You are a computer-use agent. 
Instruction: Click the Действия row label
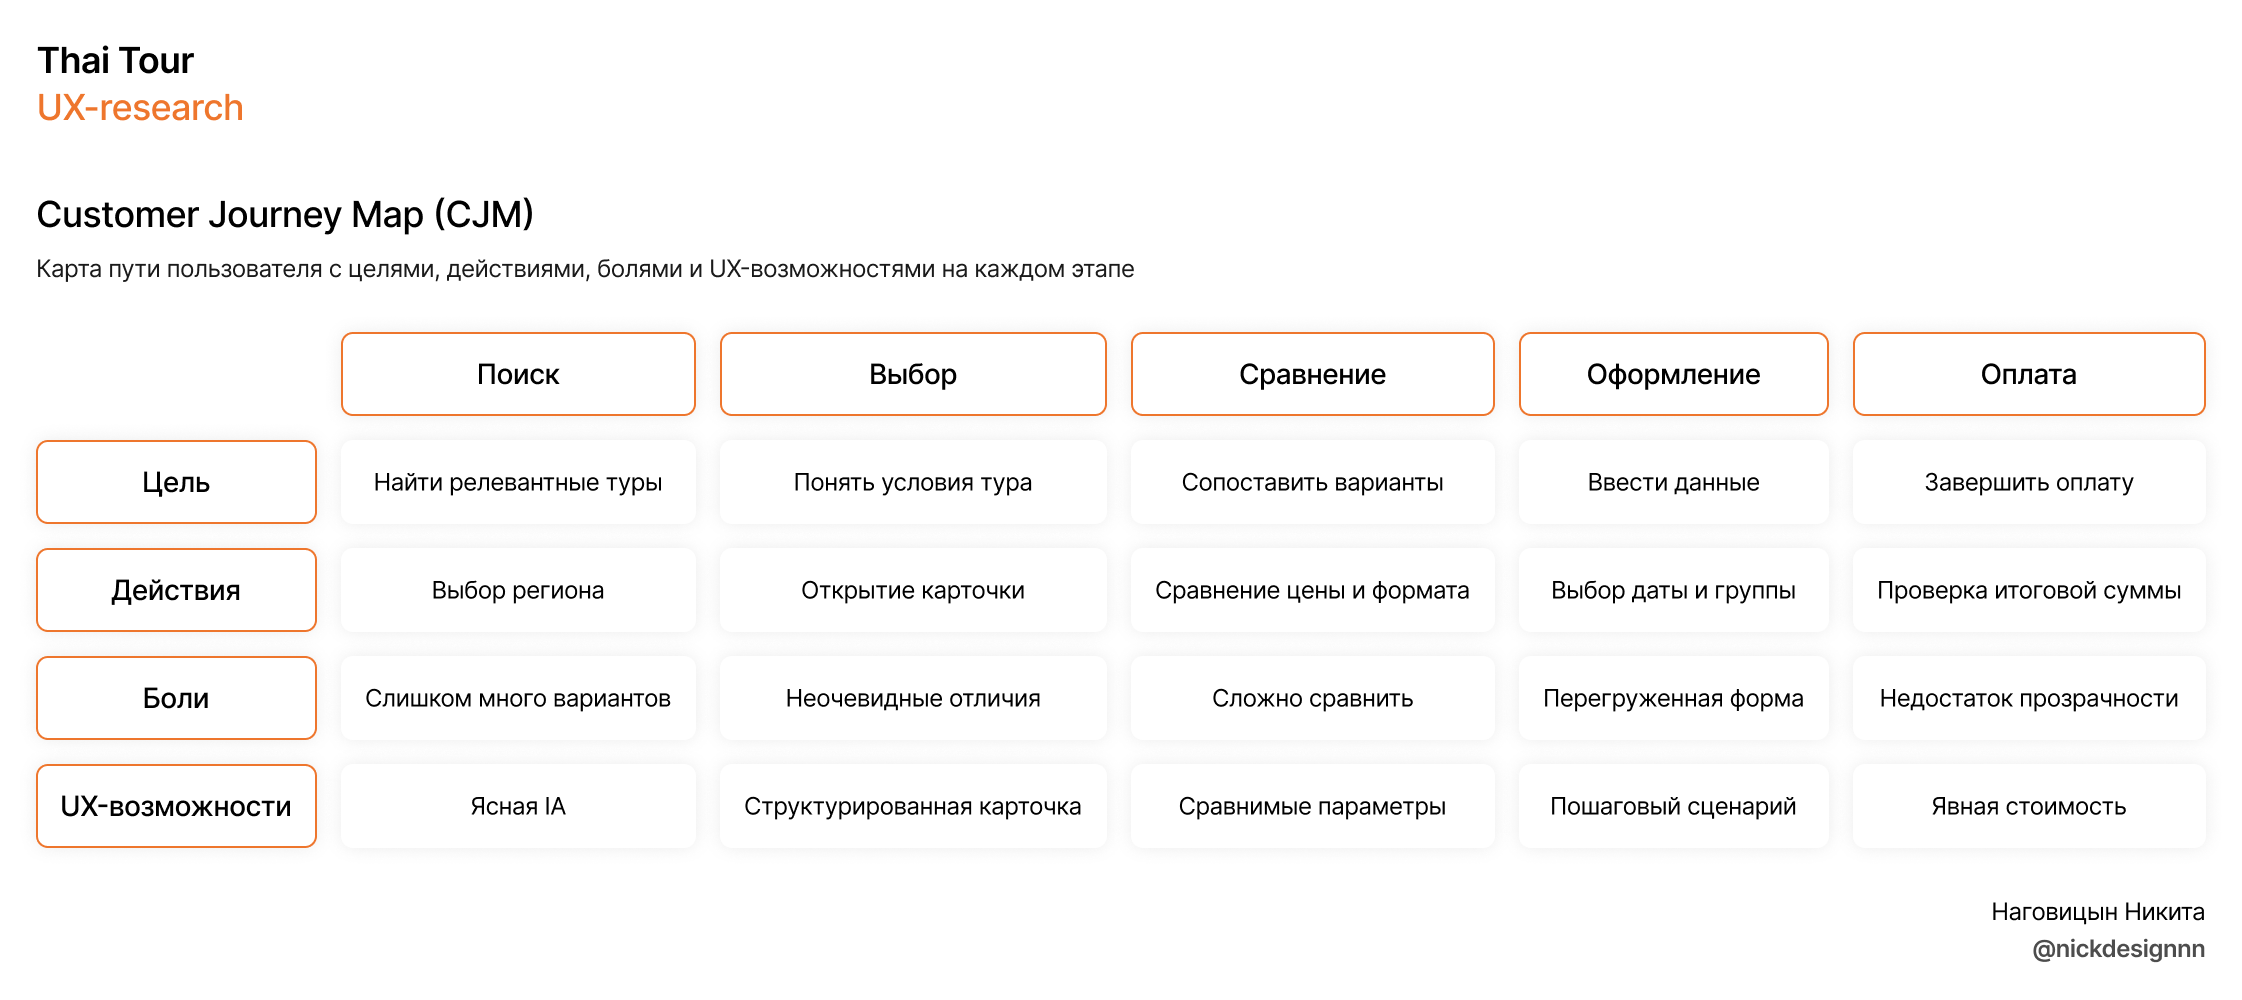[x=176, y=590]
